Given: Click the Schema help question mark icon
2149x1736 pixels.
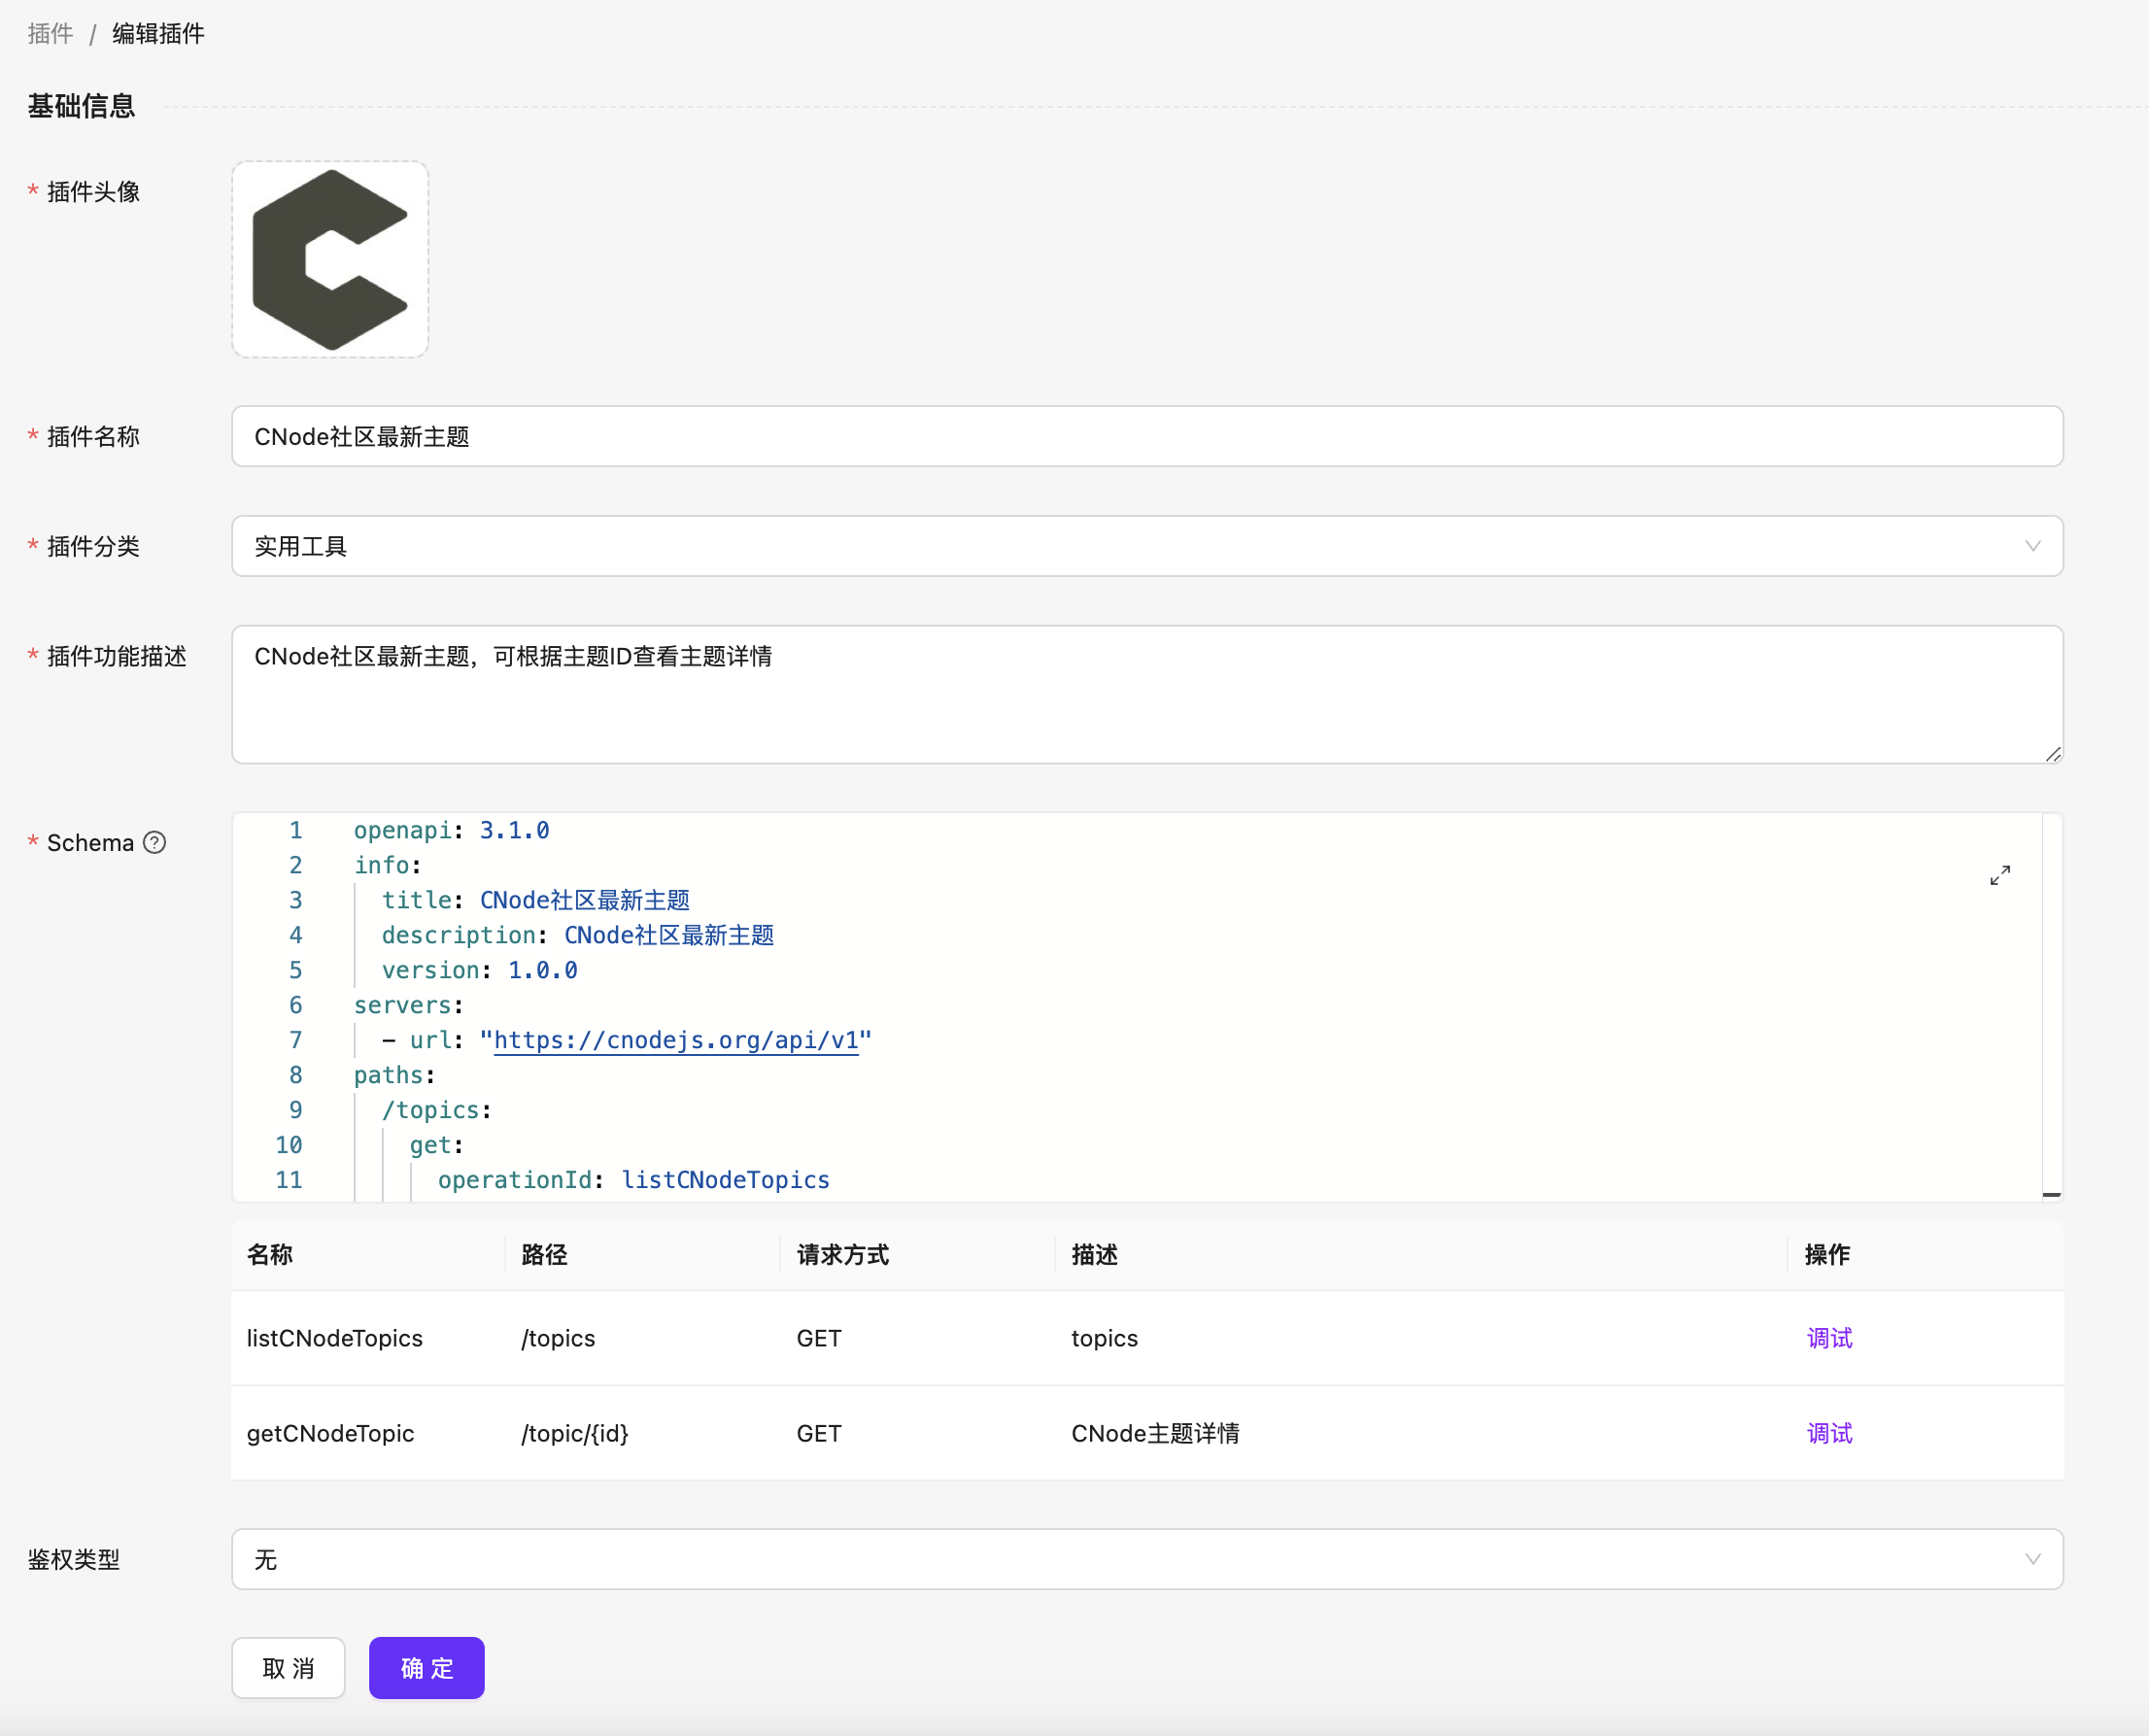Looking at the screenshot, I should pyautogui.click(x=156, y=843).
